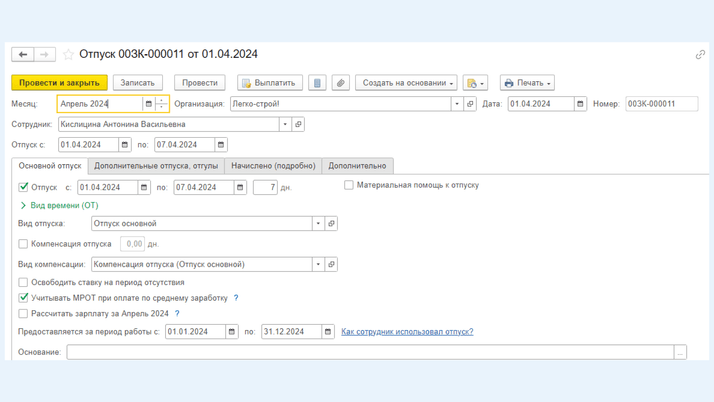Image resolution: width=714 pixels, height=402 pixels.
Task: Open employee card for Кислицина Антонина
Action: (x=298, y=125)
